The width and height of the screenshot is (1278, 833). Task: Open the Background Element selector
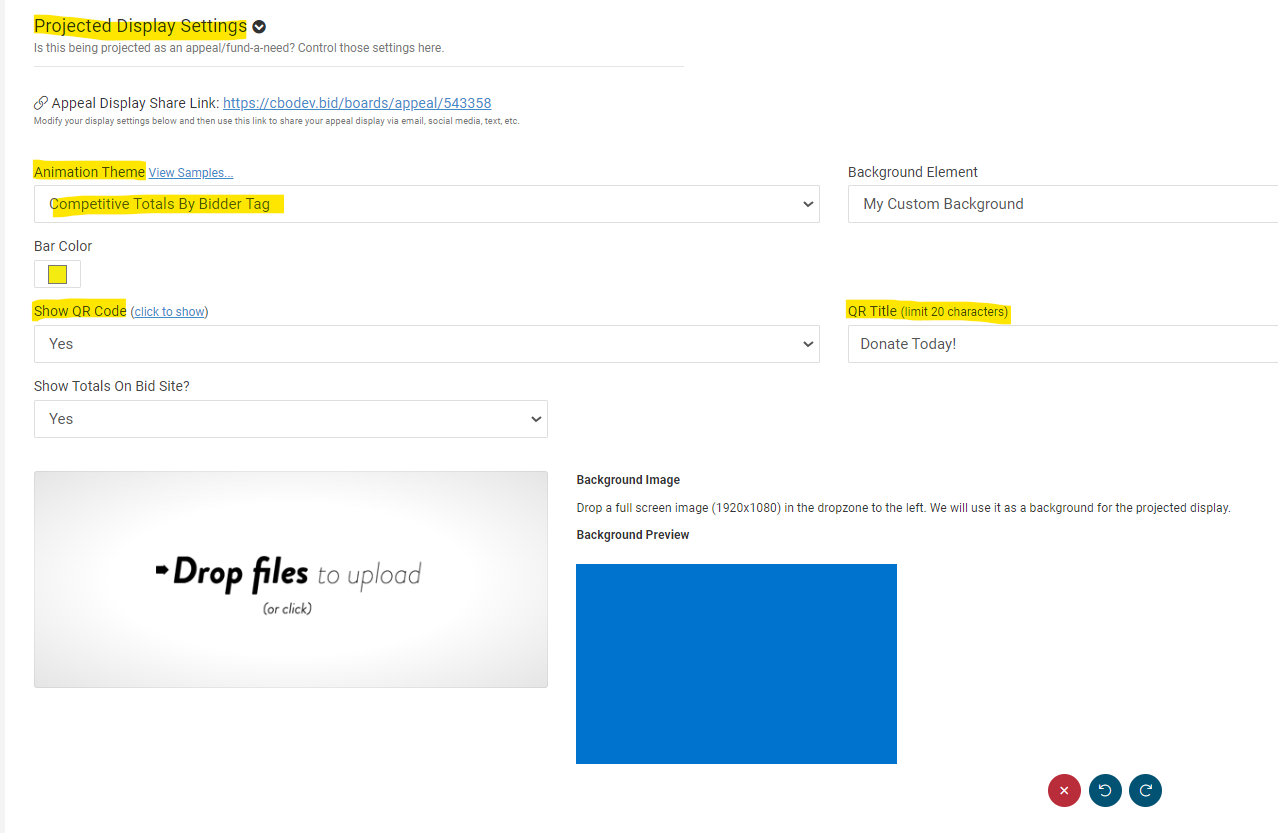[x=1062, y=204]
